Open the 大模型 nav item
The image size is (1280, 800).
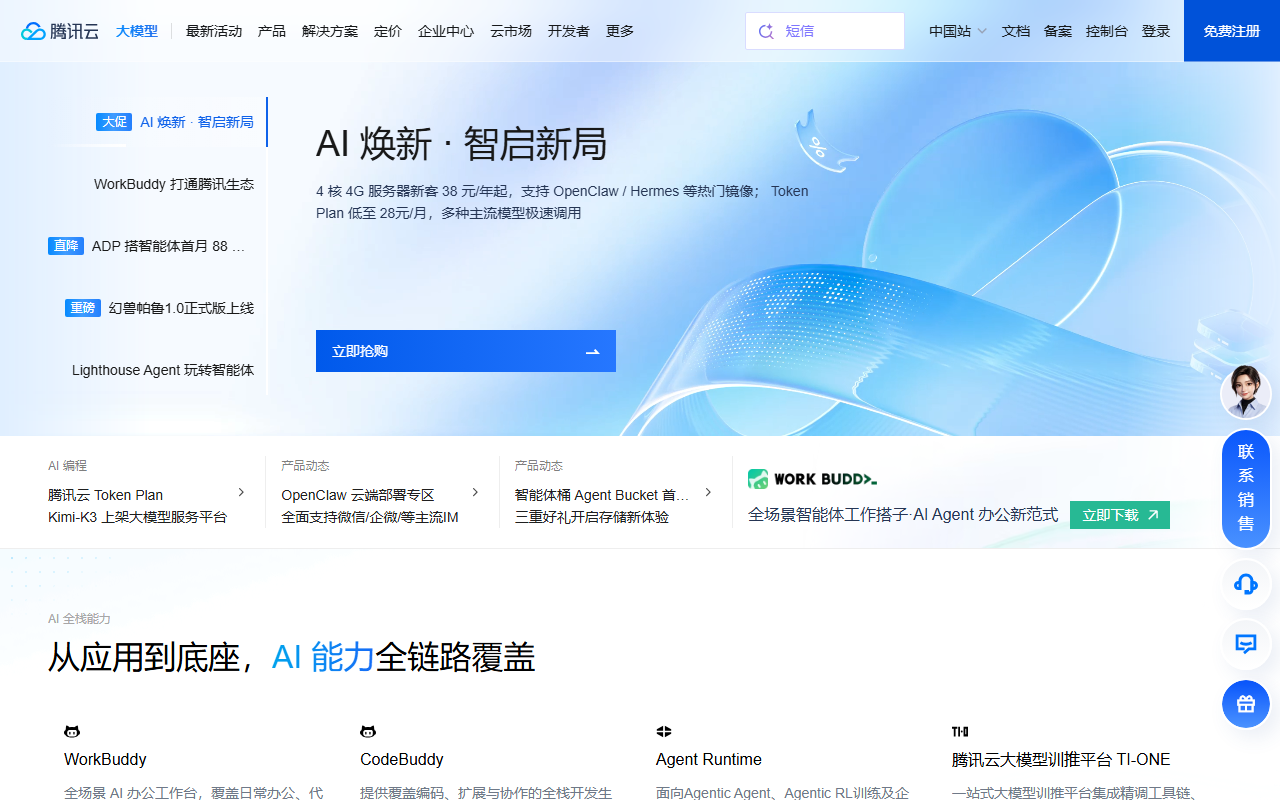[x=137, y=31]
